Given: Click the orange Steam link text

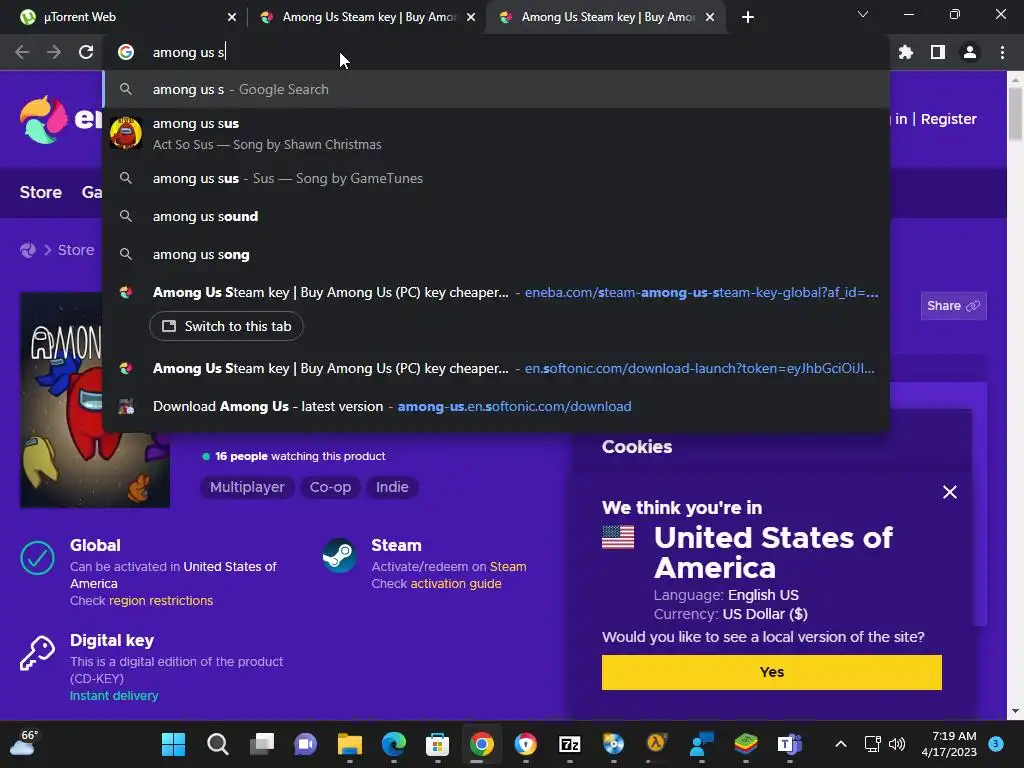Looking at the screenshot, I should [x=507, y=567].
